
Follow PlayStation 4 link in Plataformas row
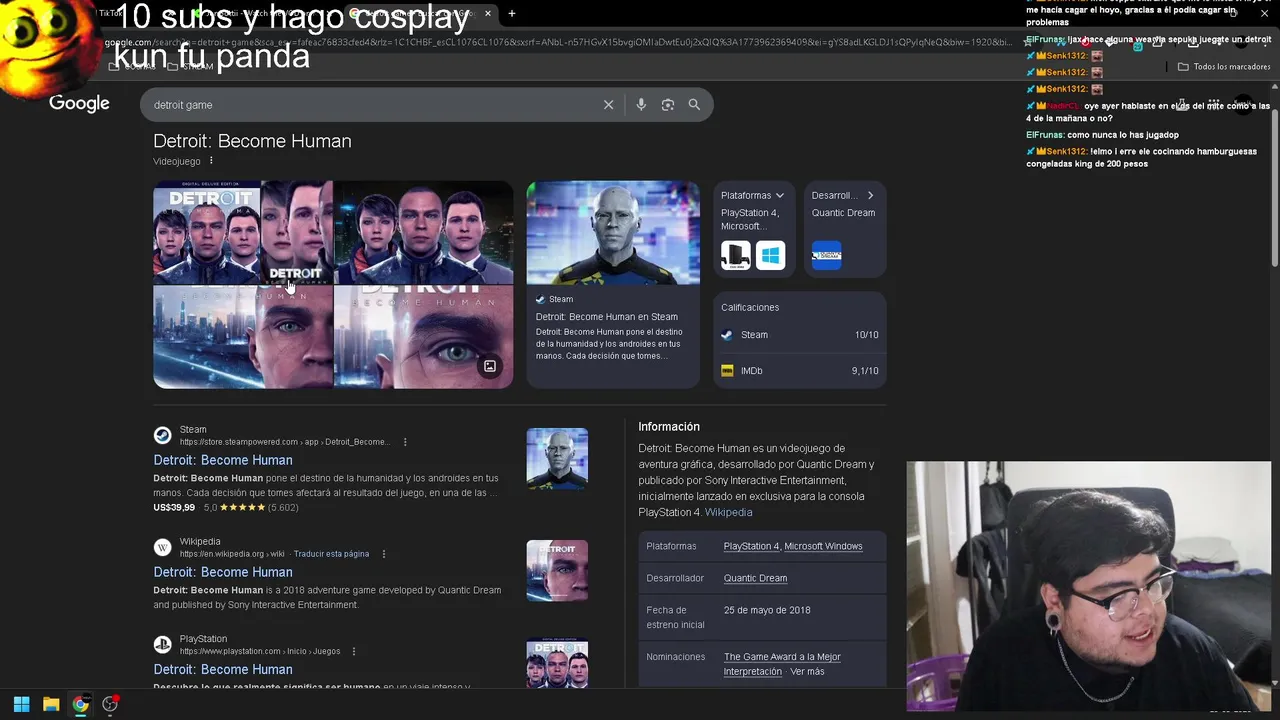tap(751, 546)
